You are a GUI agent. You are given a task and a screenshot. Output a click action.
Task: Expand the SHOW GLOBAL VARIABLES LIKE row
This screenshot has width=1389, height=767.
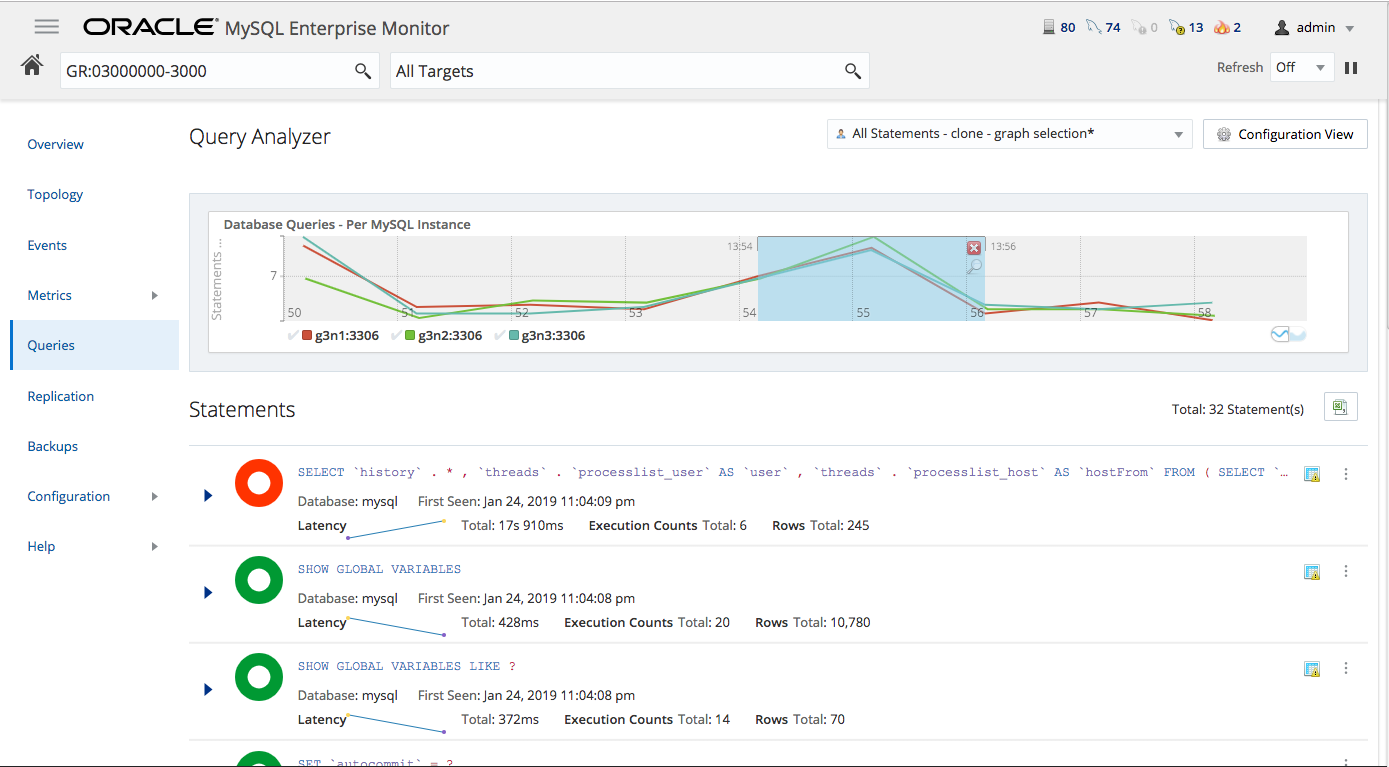[x=208, y=689]
